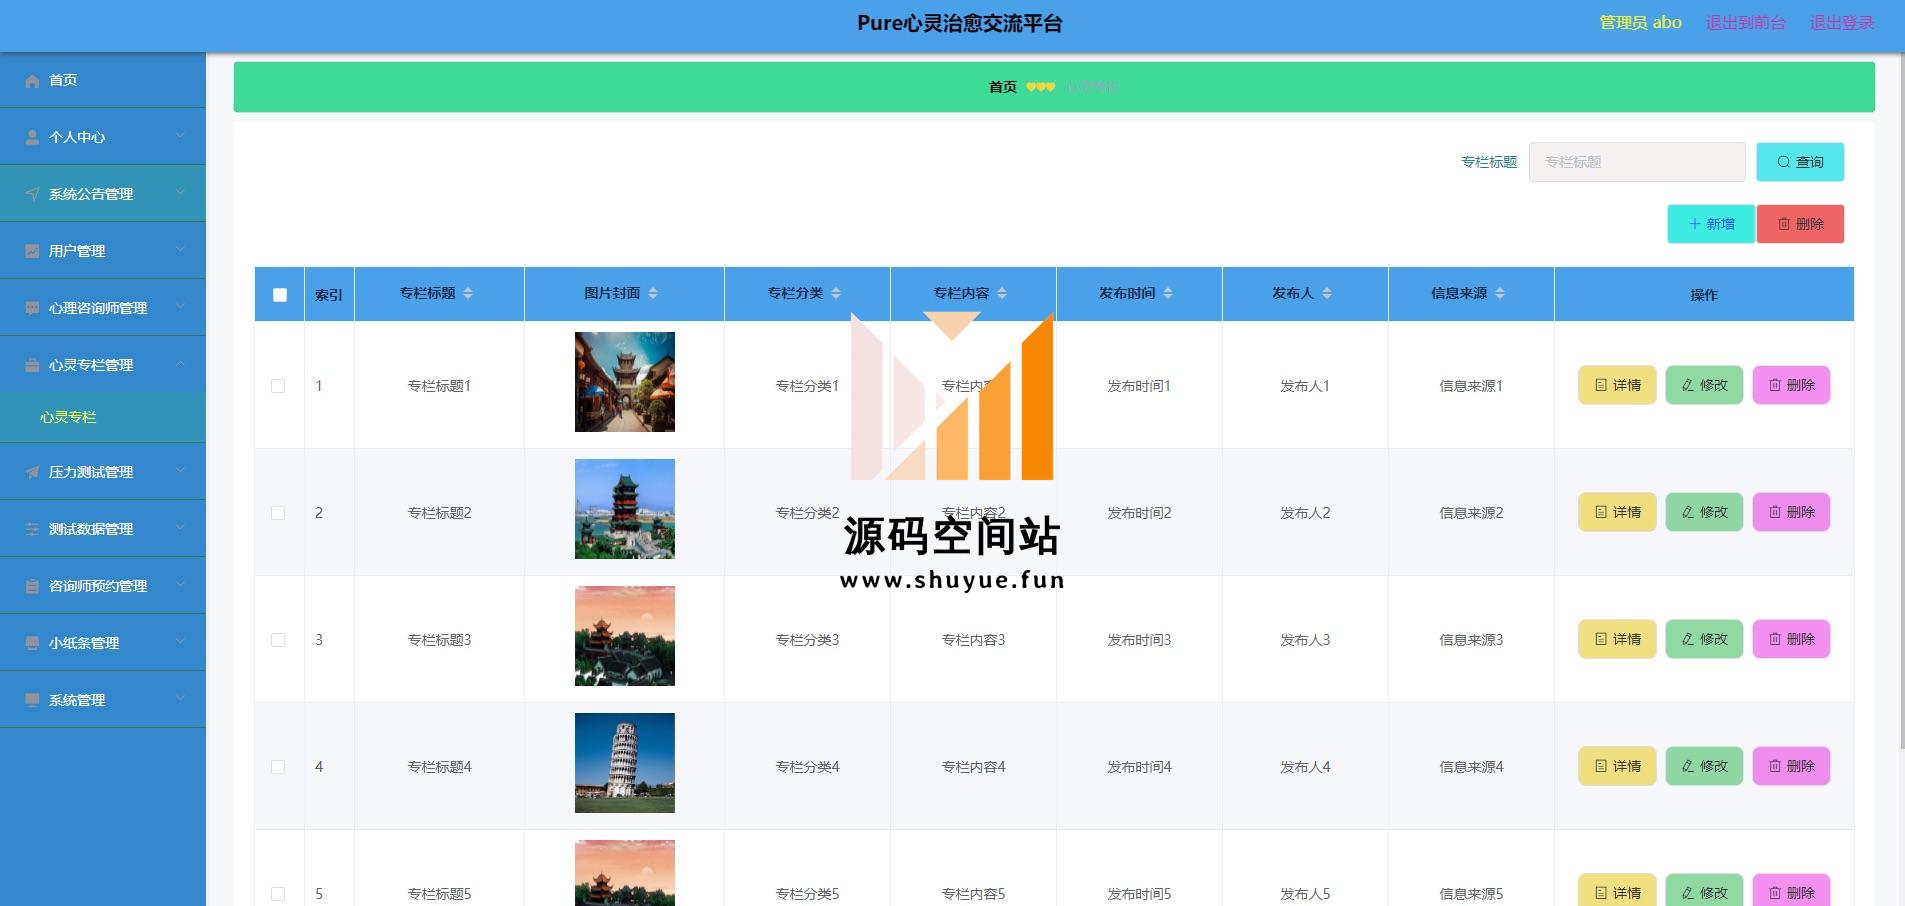Viewport: 1905px width, 906px height.
Task: Click the home icon beside 首页
Action: tap(33, 80)
